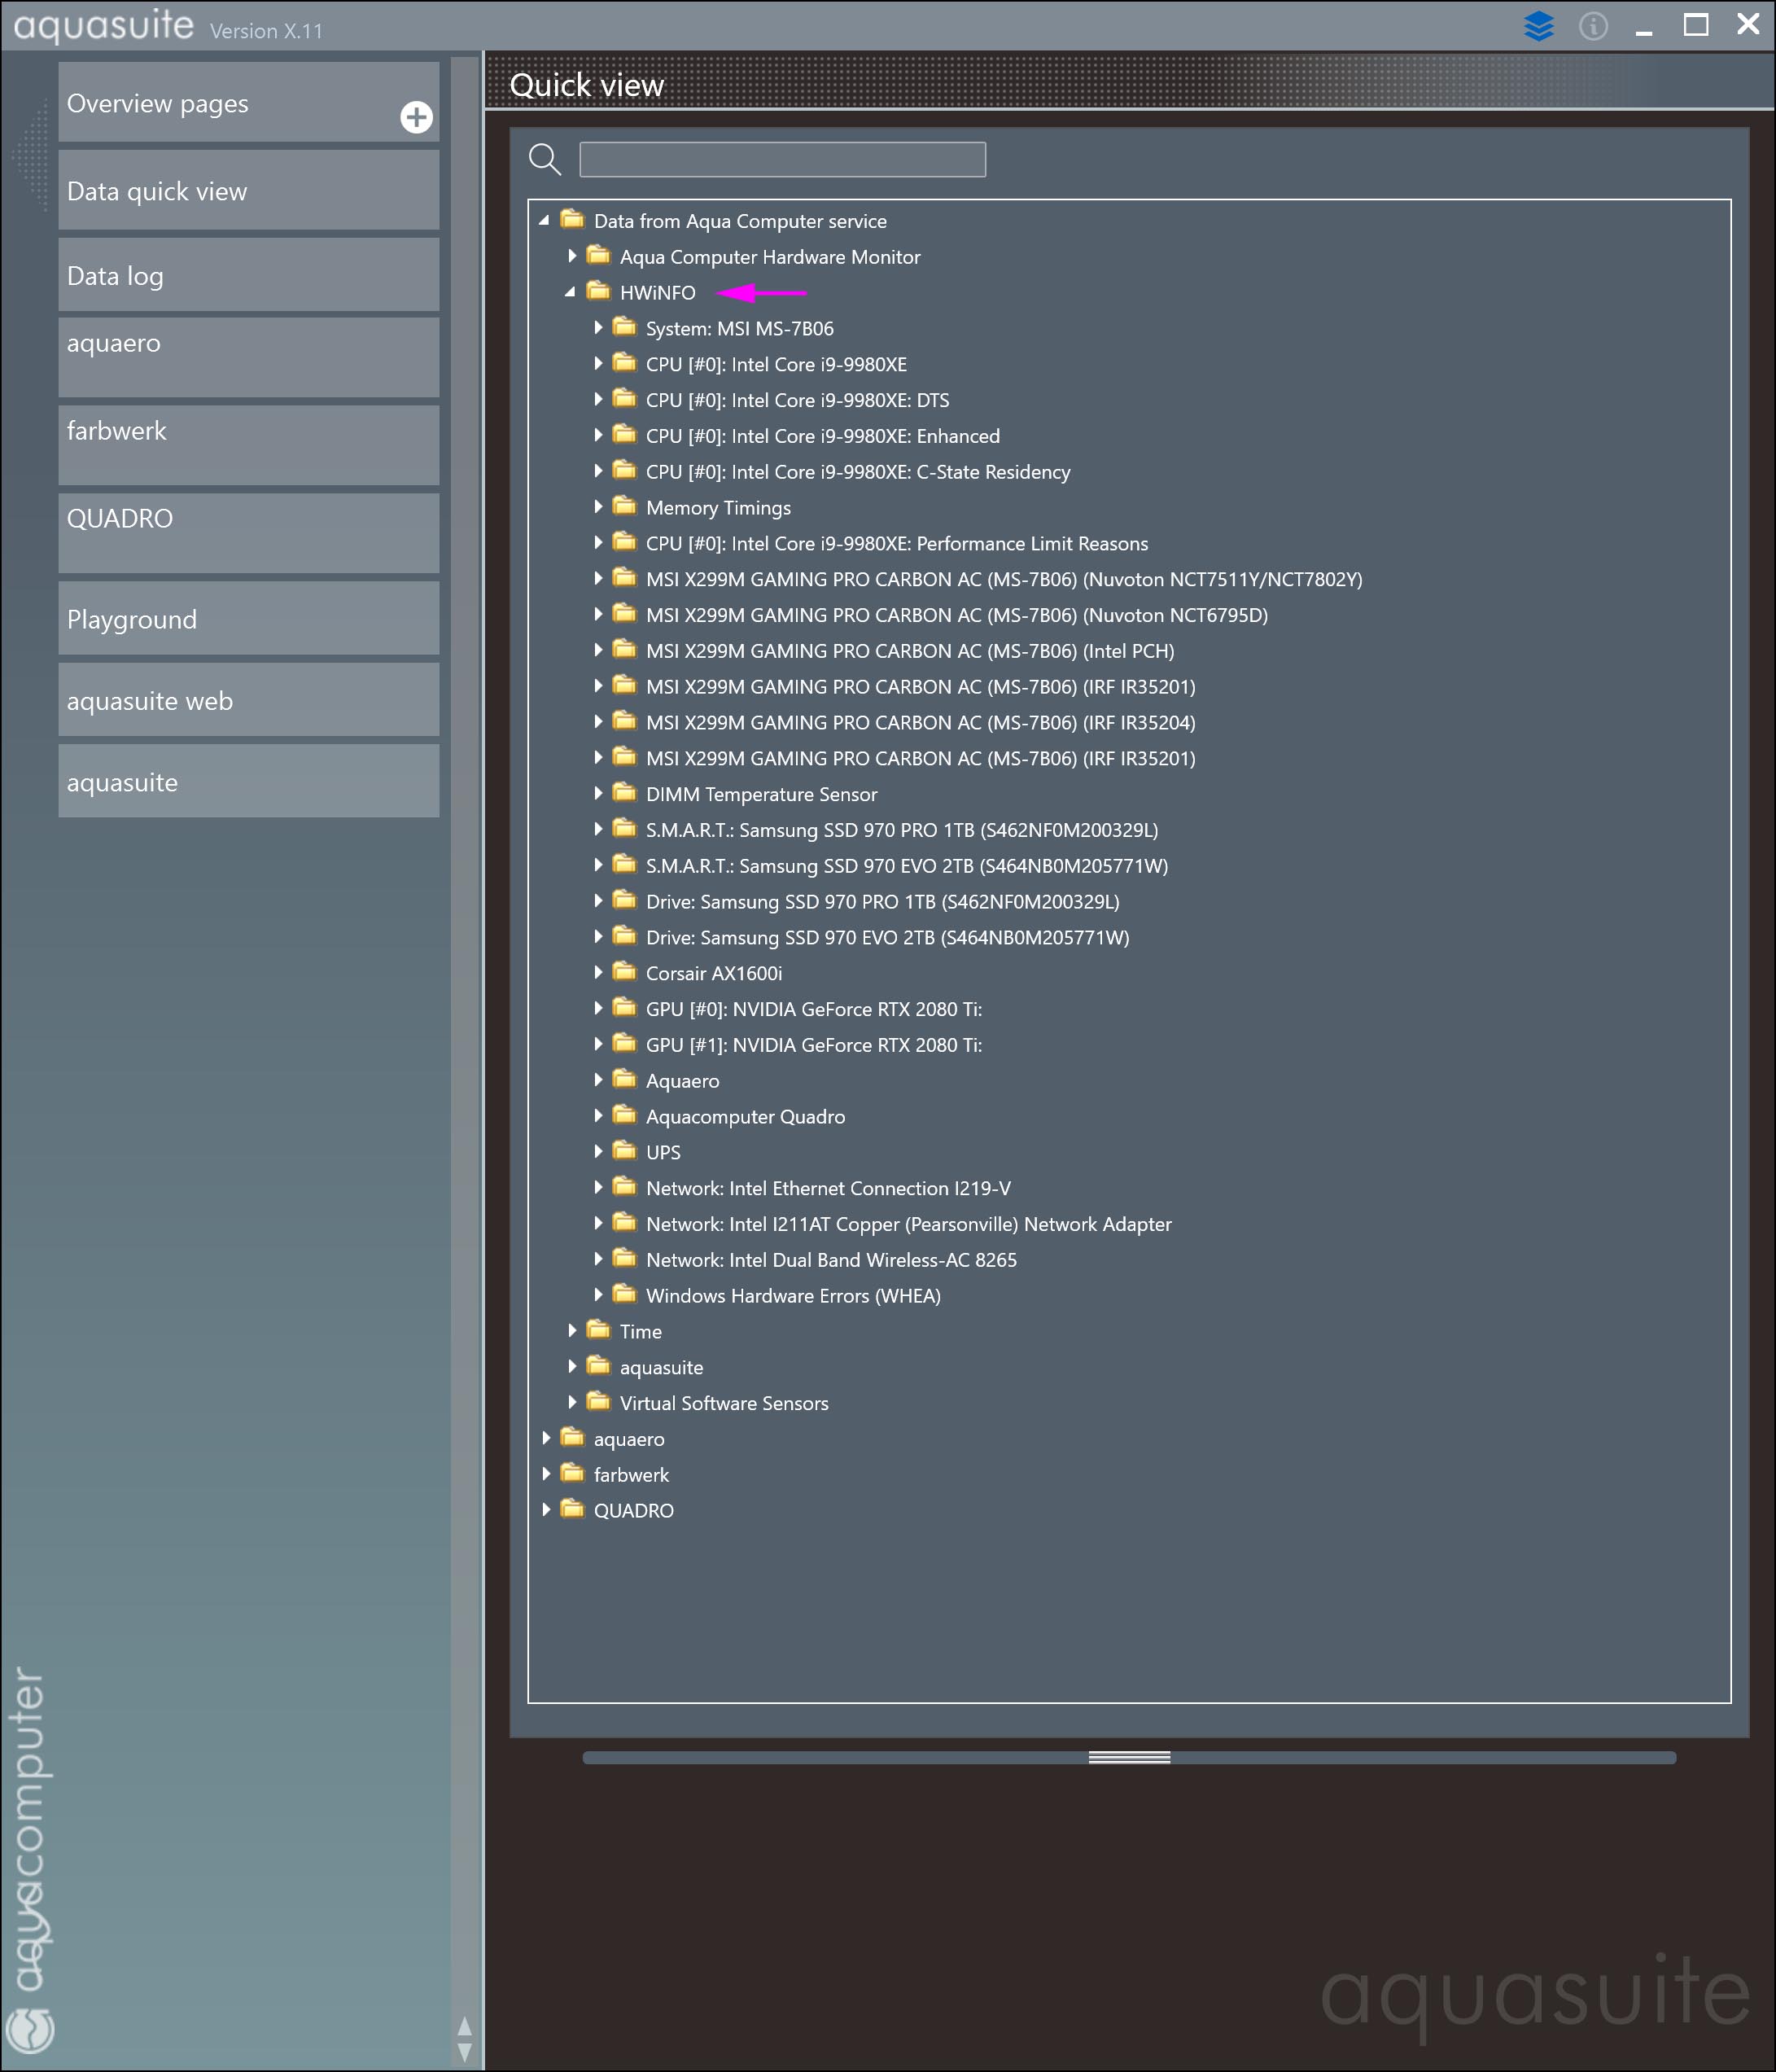Open the aquasuite settings sidebar entry

(249, 781)
